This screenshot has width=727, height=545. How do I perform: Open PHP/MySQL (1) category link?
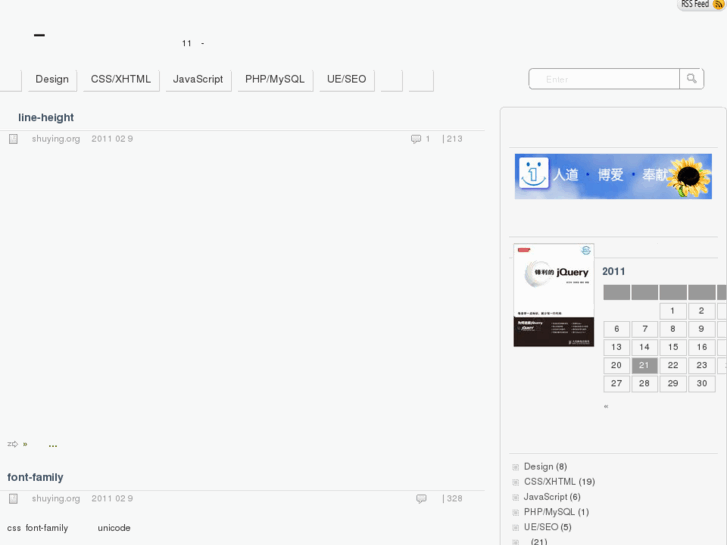(556, 512)
